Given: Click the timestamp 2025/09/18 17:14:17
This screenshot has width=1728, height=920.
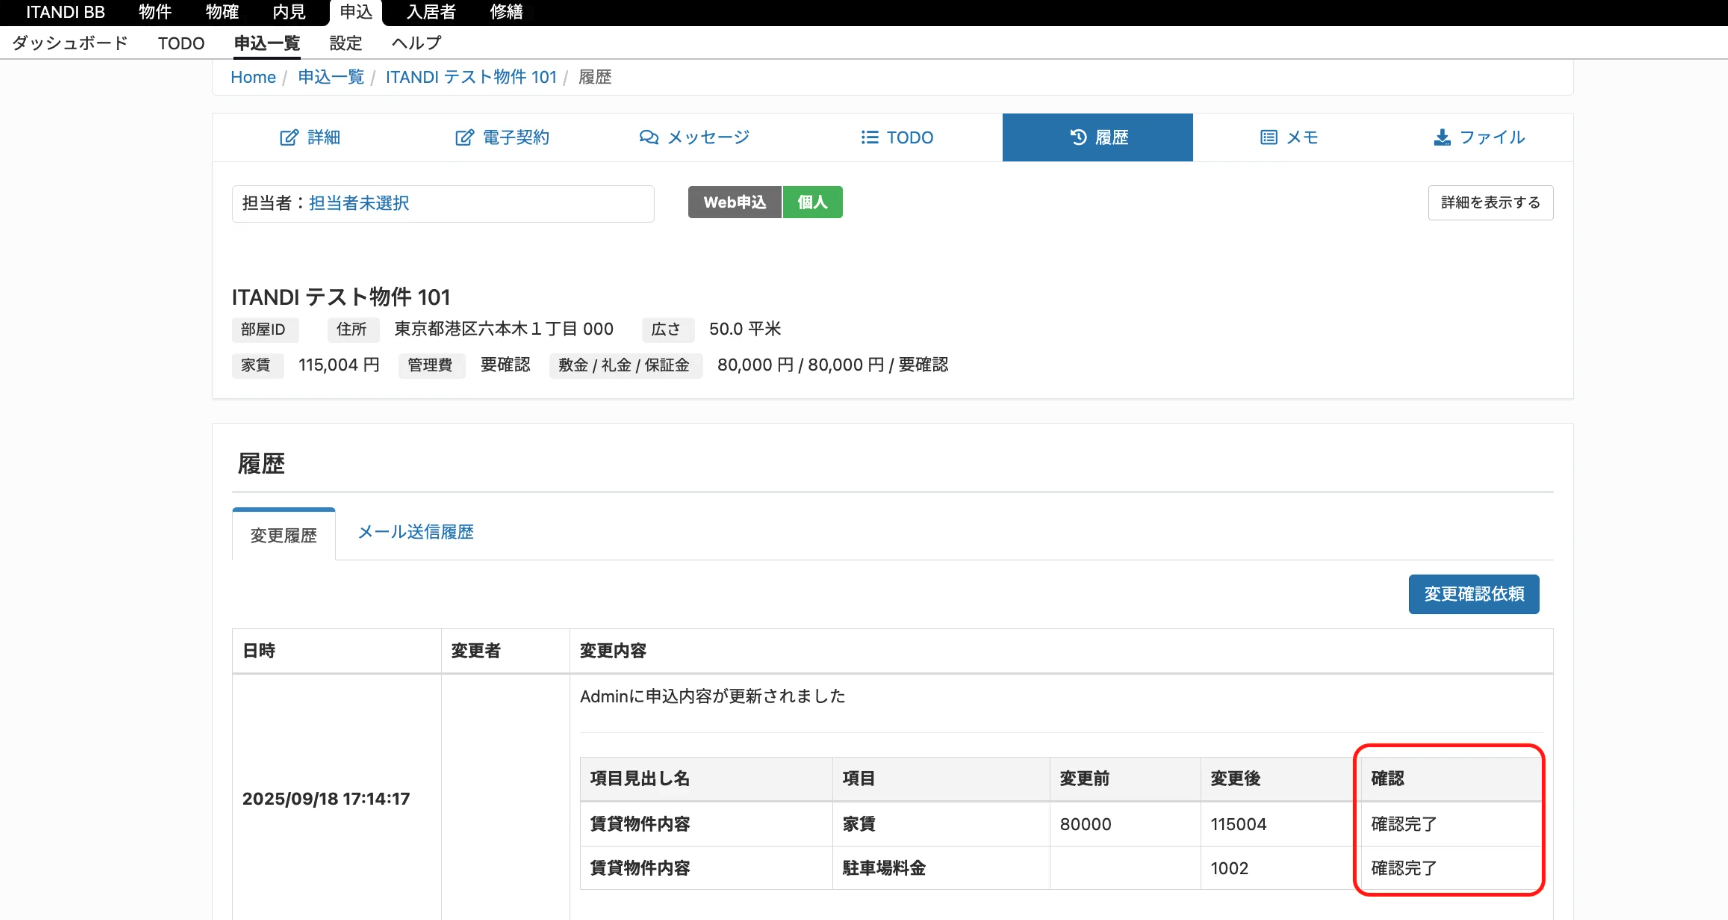Looking at the screenshot, I should click(326, 799).
